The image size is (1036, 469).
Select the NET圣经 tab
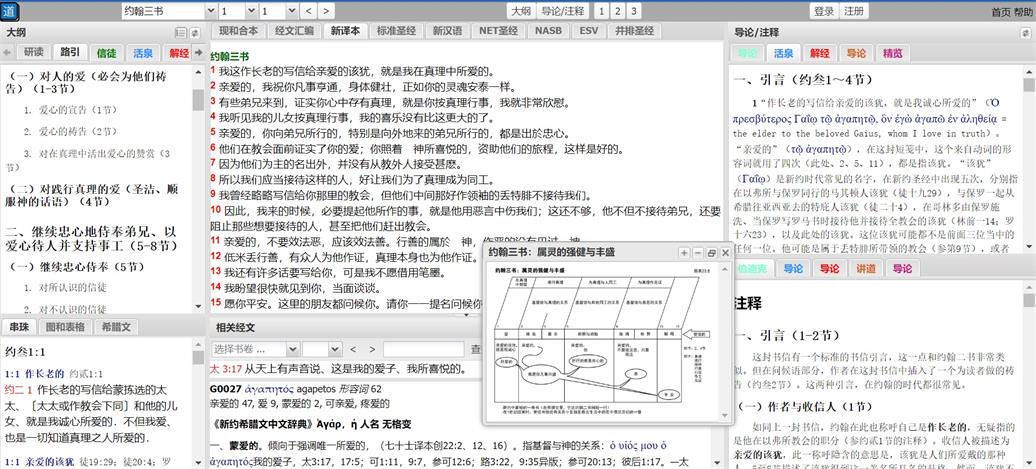[x=498, y=31]
